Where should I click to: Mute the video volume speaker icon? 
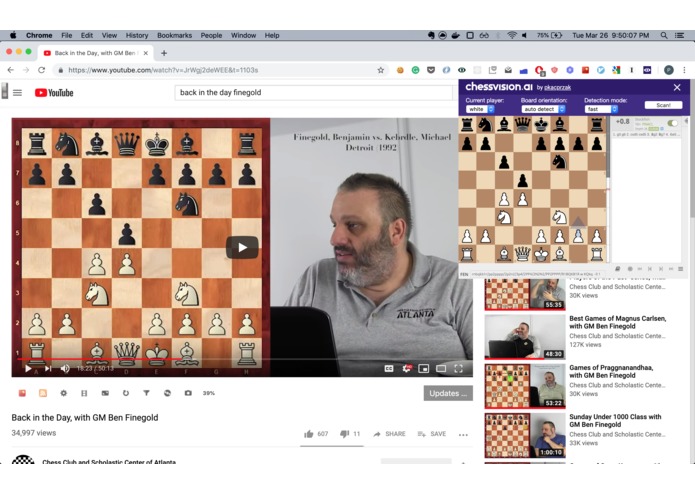point(65,368)
